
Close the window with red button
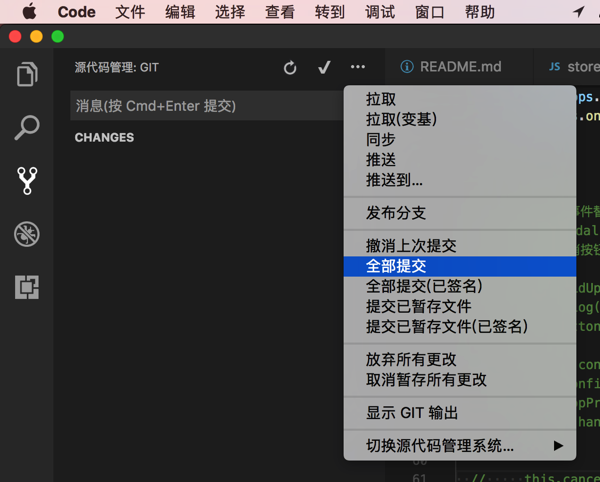15,37
